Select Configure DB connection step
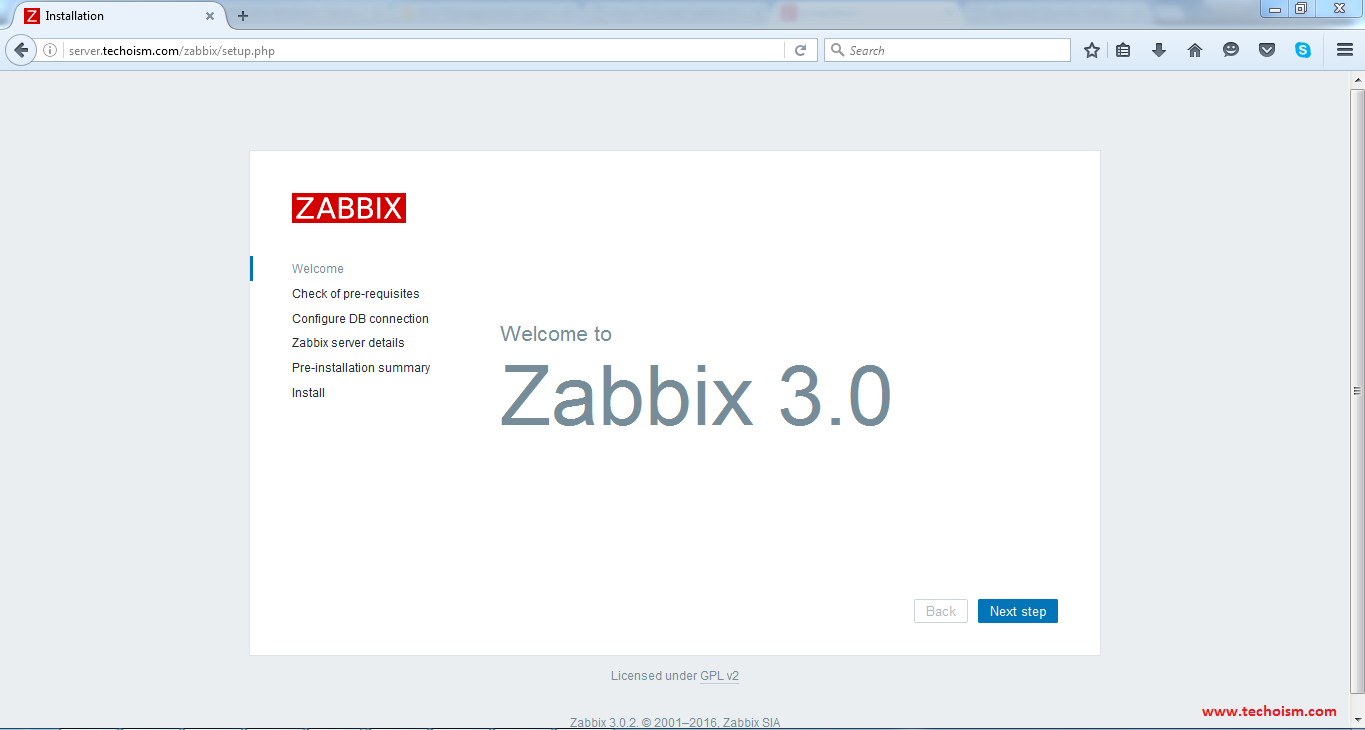This screenshot has width=1365, height=730. click(x=360, y=319)
